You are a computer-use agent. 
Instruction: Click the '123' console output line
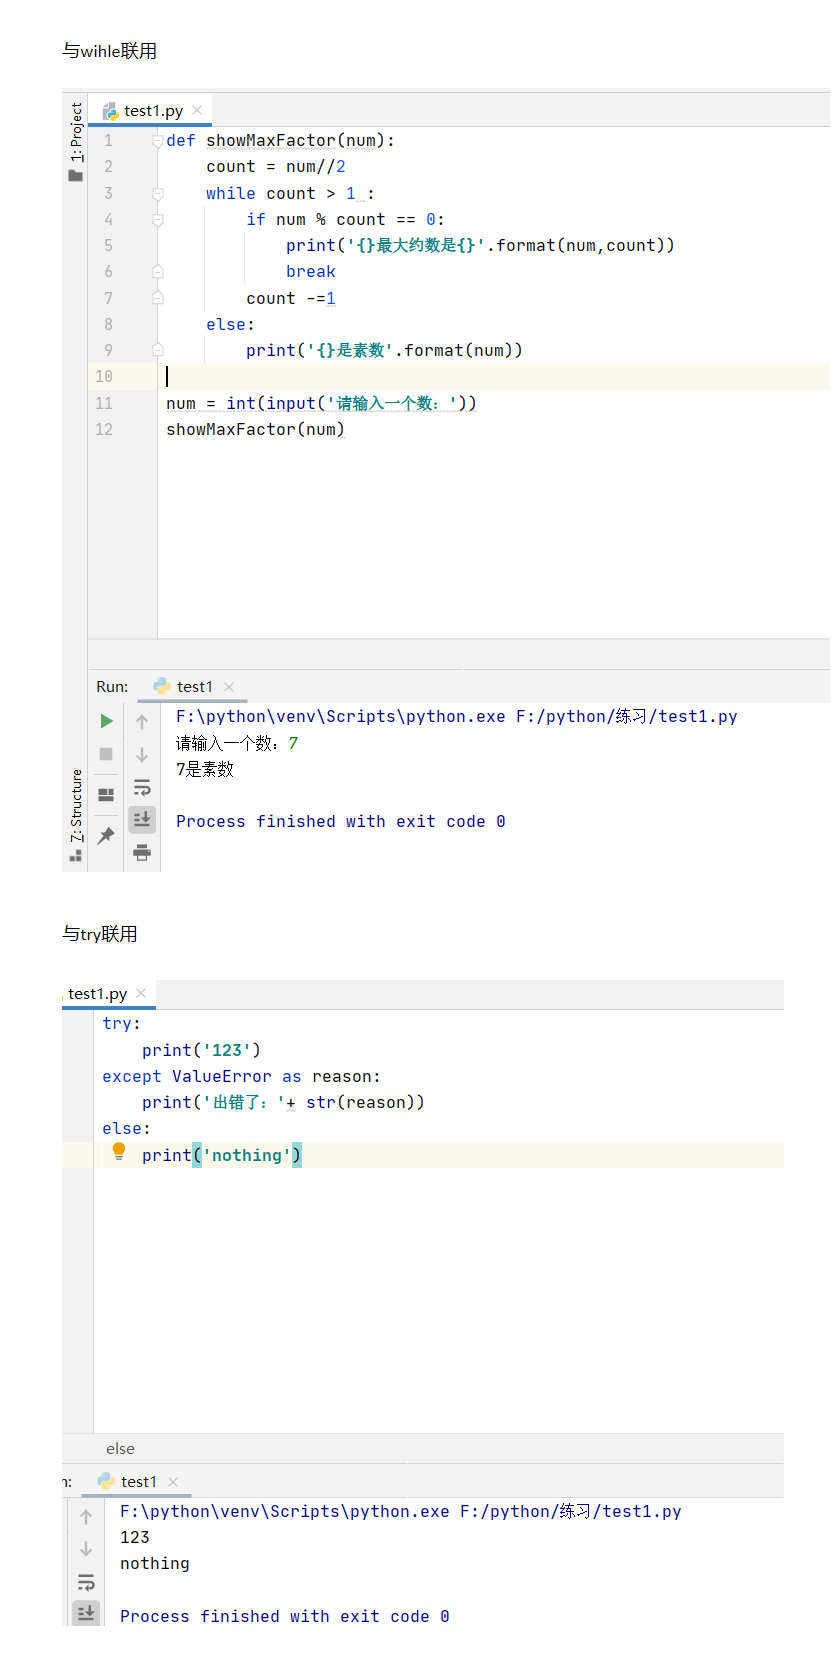point(135,1538)
